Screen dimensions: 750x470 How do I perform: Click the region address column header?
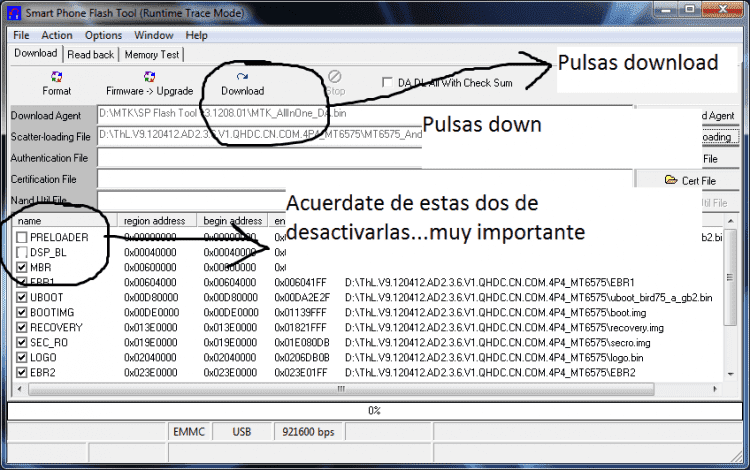(157, 220)
